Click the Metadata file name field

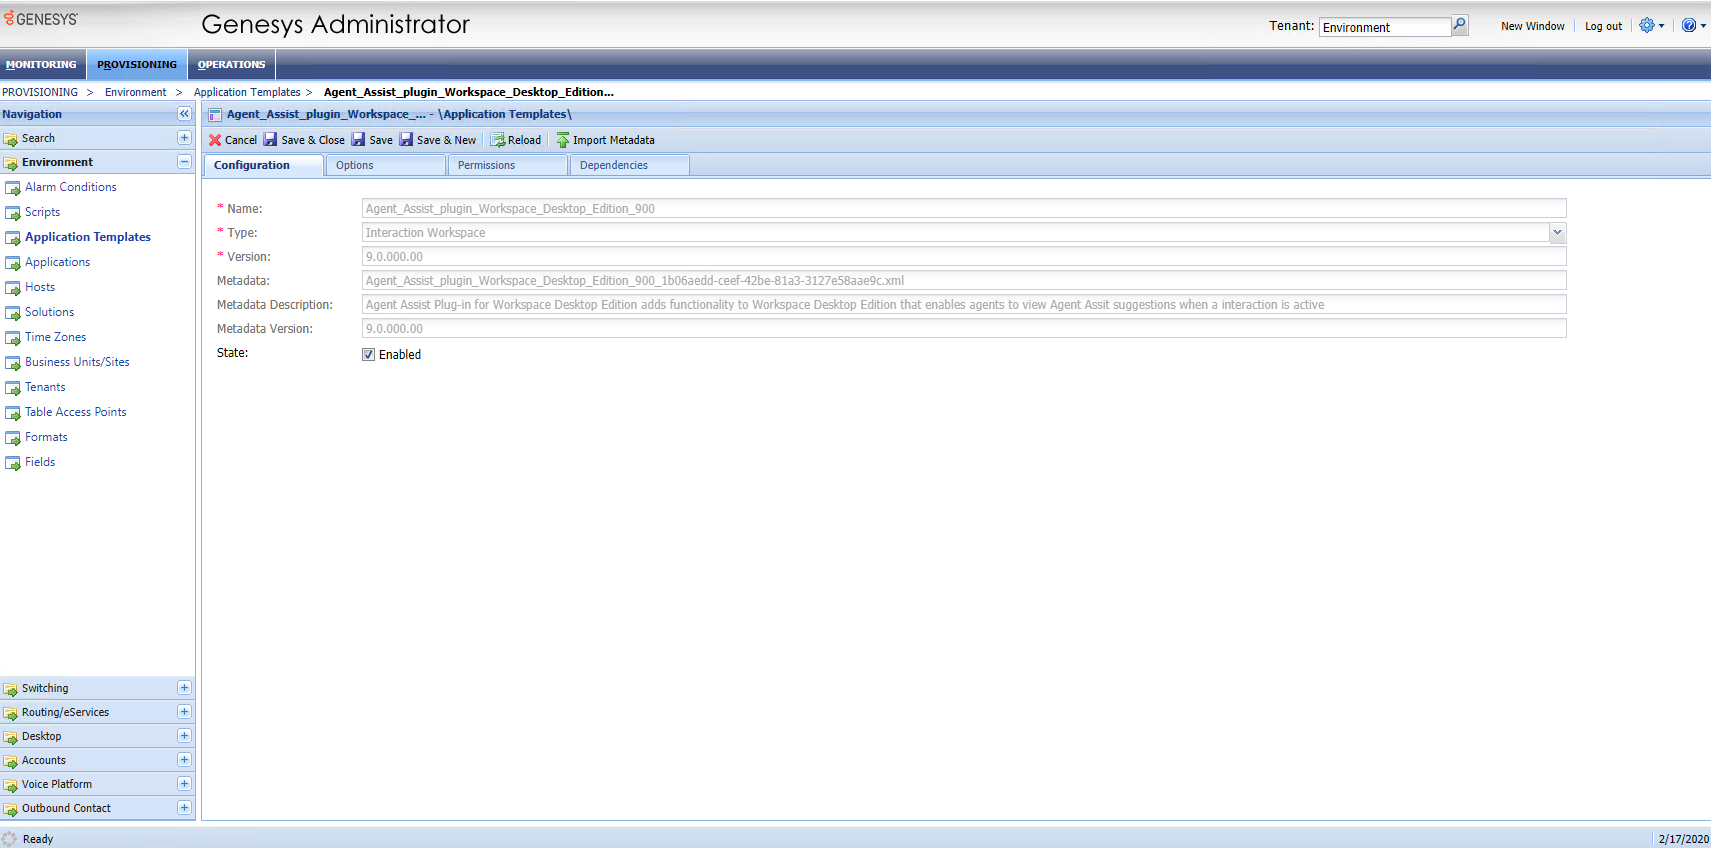click(x=964, y=280)
